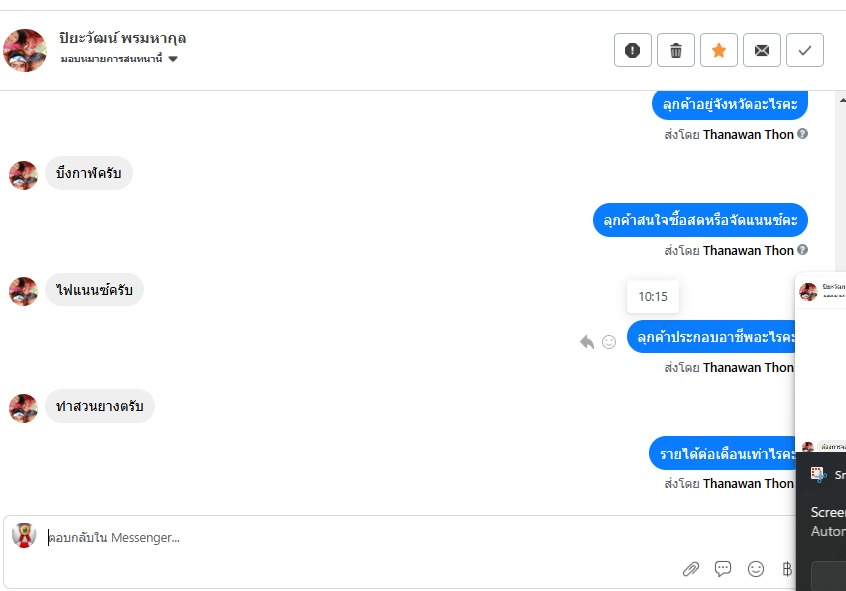Mark conversation as done with the checkmark
This screenshot has height=591, width=846.
805,50
